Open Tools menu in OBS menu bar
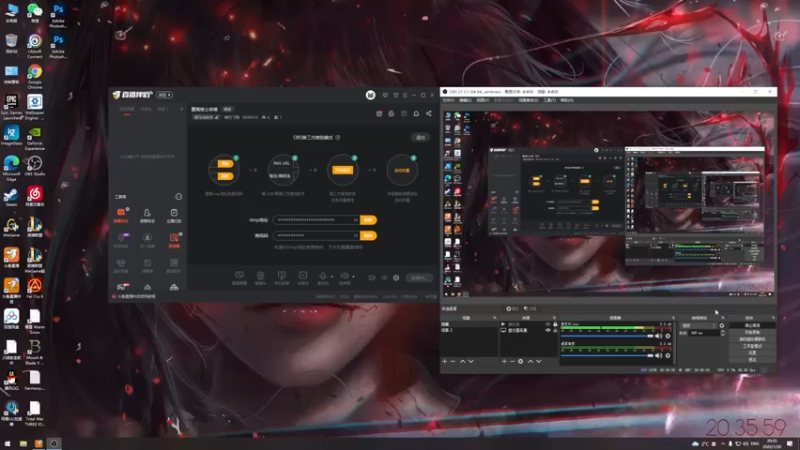Screen dimensions: 800x450 pos(549,100)
